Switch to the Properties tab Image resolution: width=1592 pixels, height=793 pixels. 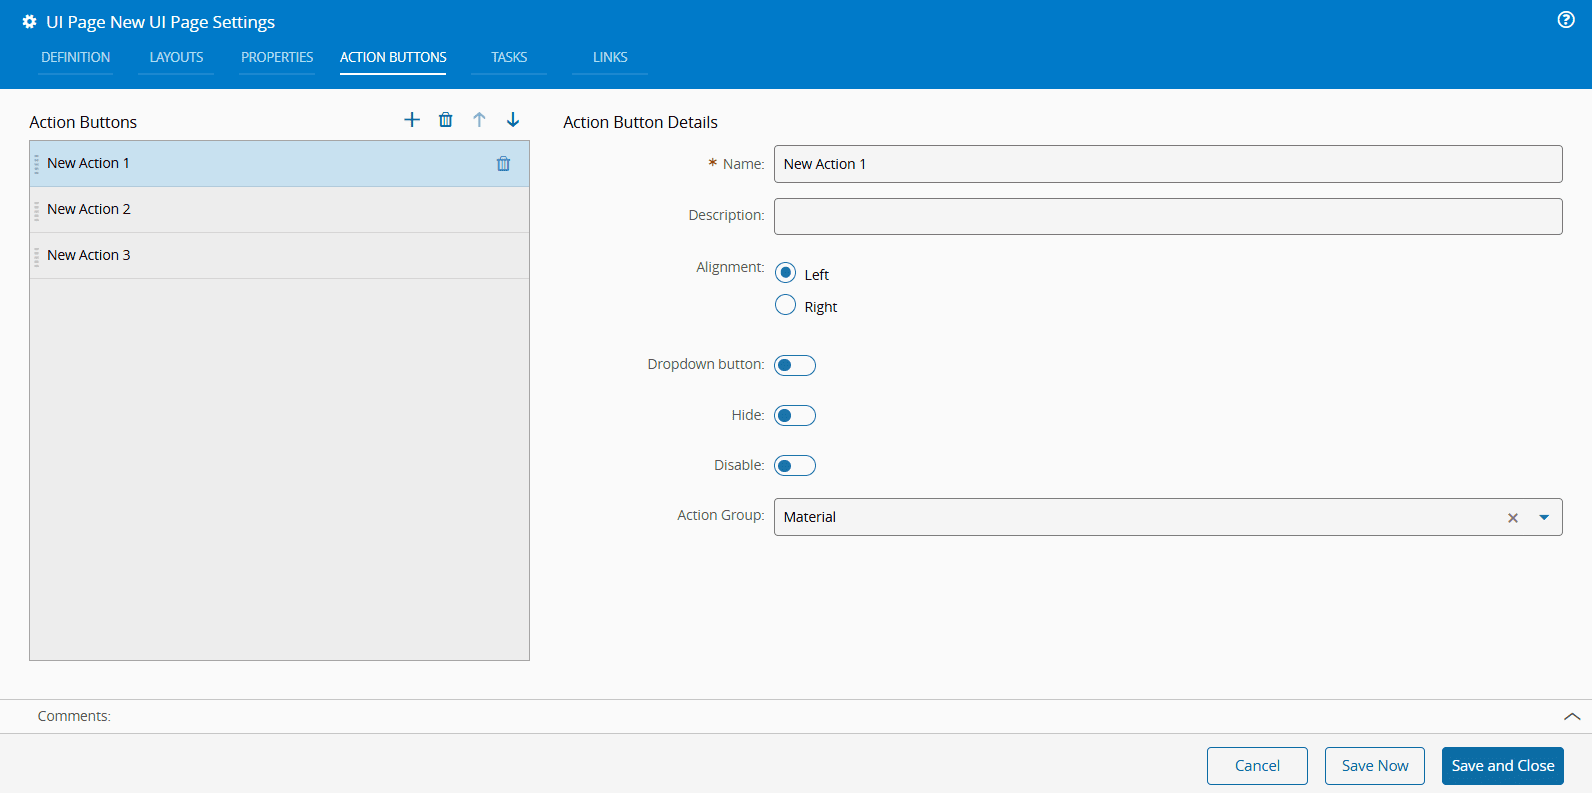277,57
